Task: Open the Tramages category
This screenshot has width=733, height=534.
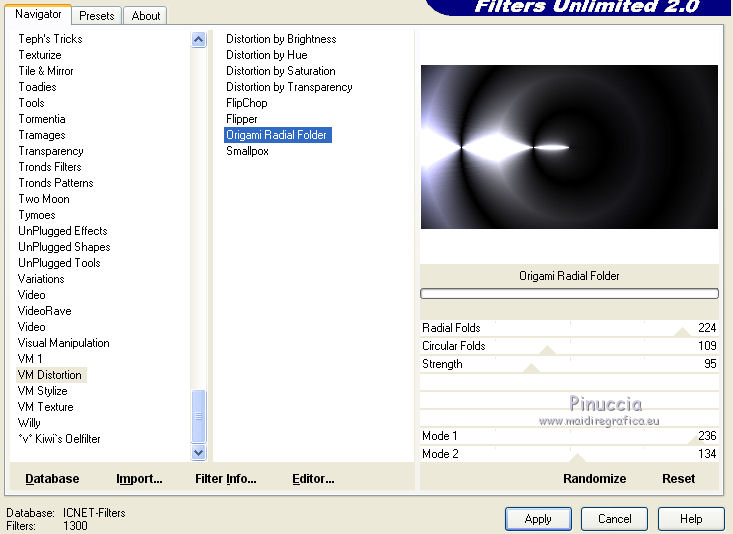Action: (x=42, y=135)
